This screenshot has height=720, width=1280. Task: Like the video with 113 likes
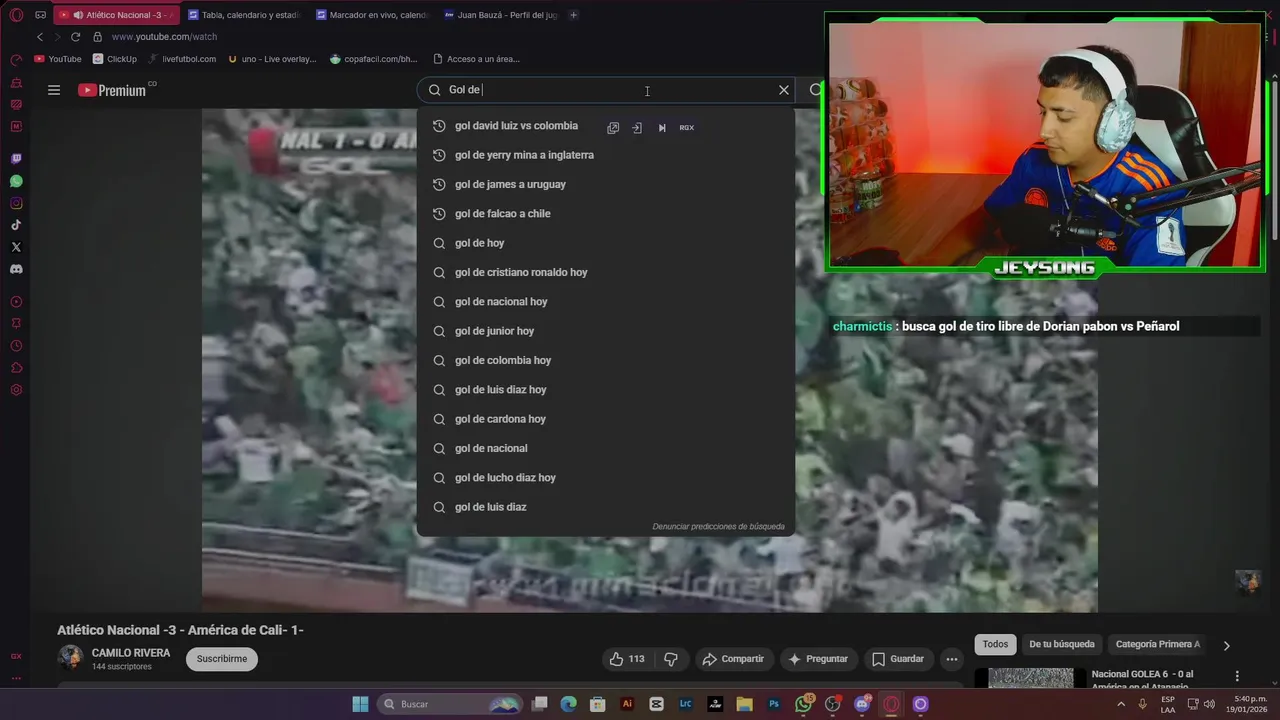point(627,659)
